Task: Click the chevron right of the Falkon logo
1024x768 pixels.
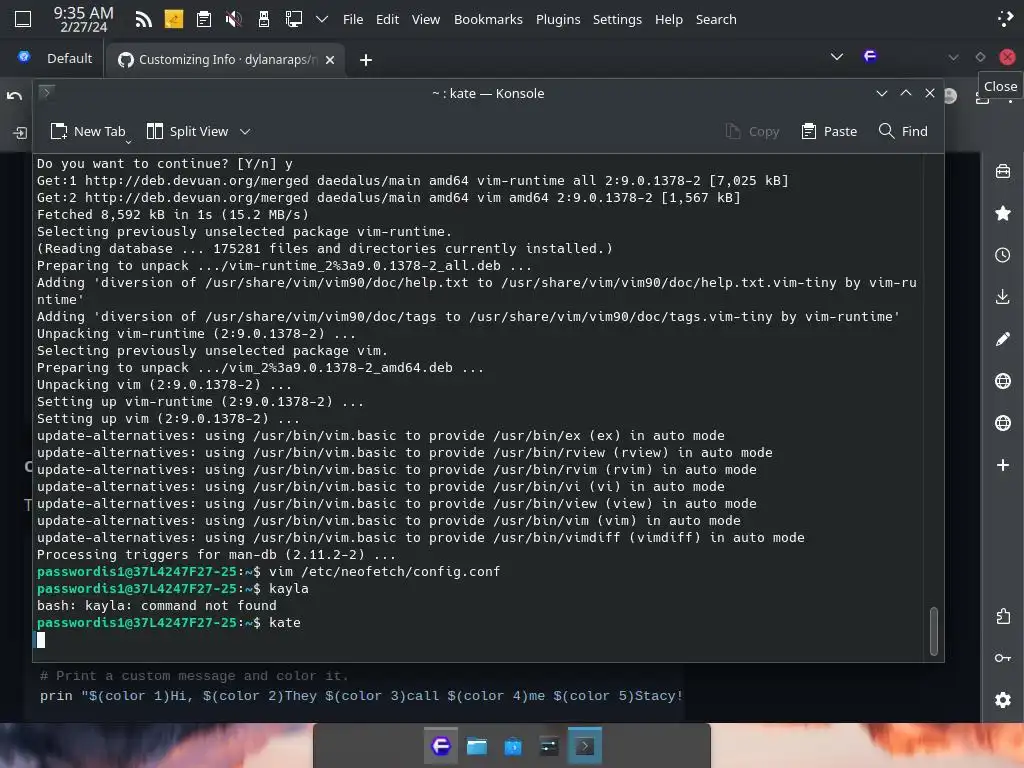Action: pos(953,57)
